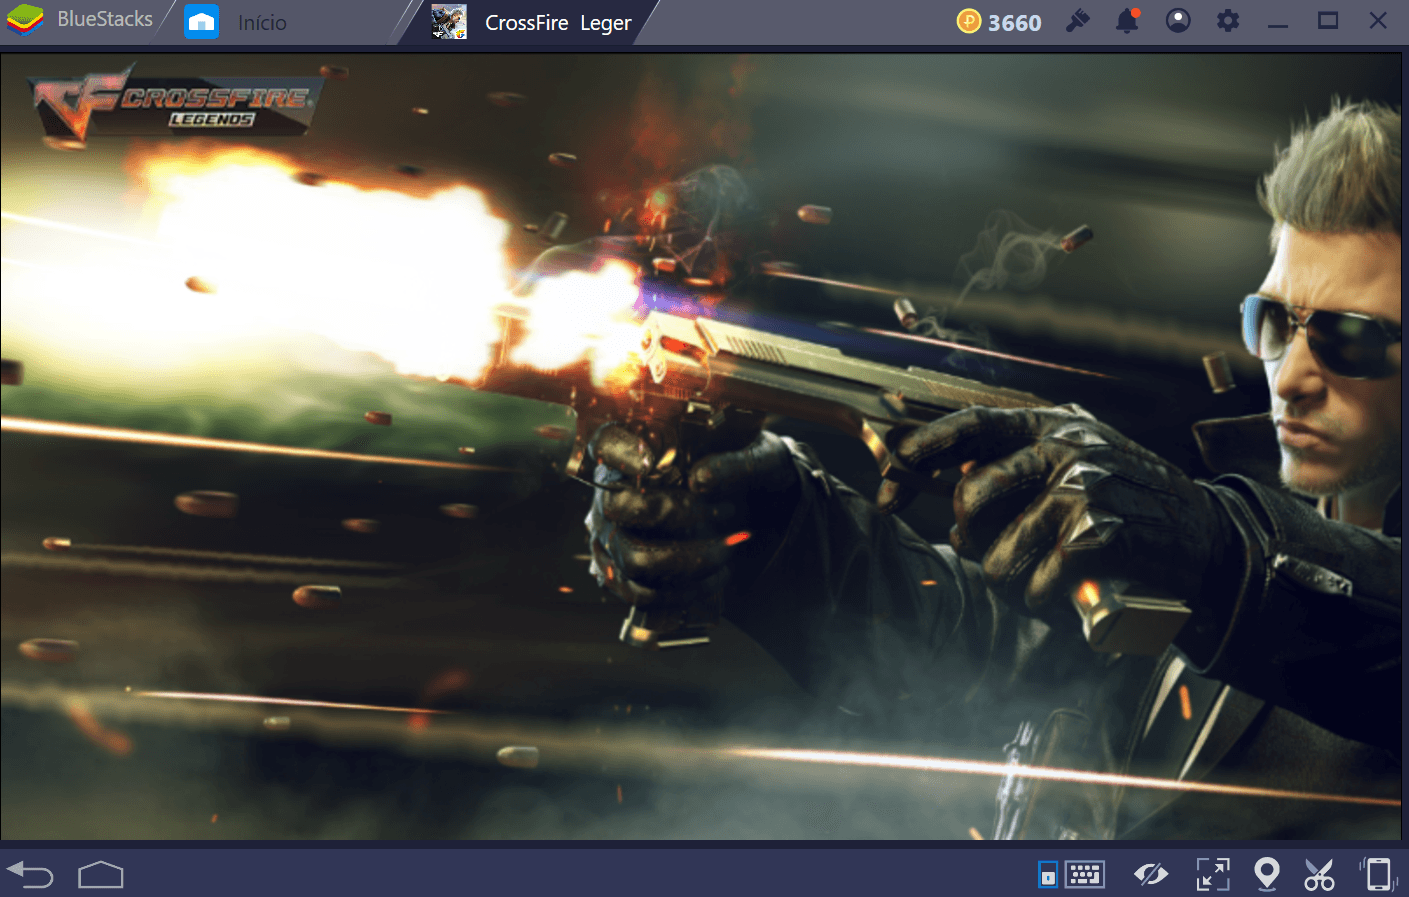Screen dimensions: 1409x897
Task: Activate the shake device icon
Action: pyautogui.click(x=1378, y=875)
